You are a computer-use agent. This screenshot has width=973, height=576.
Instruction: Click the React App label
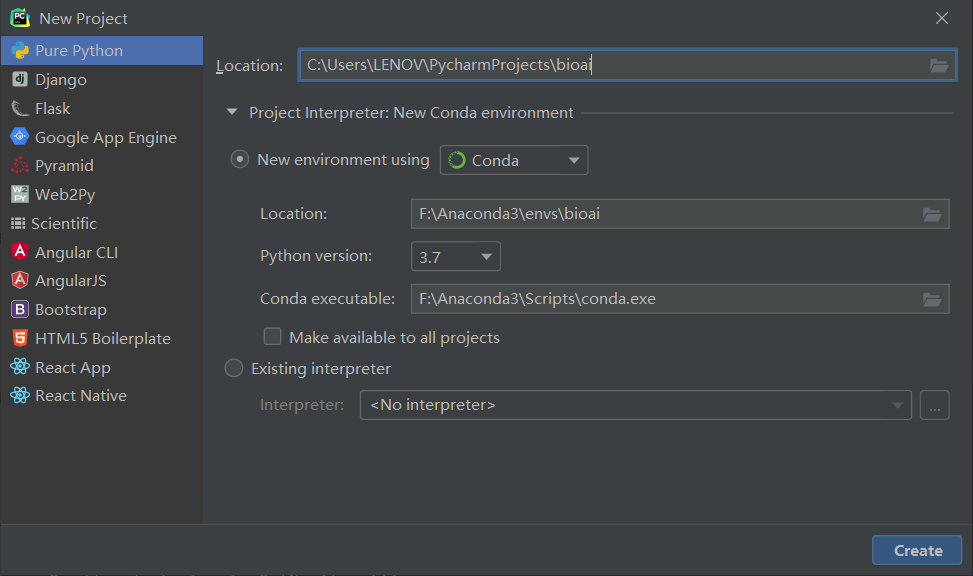point(73,367)
